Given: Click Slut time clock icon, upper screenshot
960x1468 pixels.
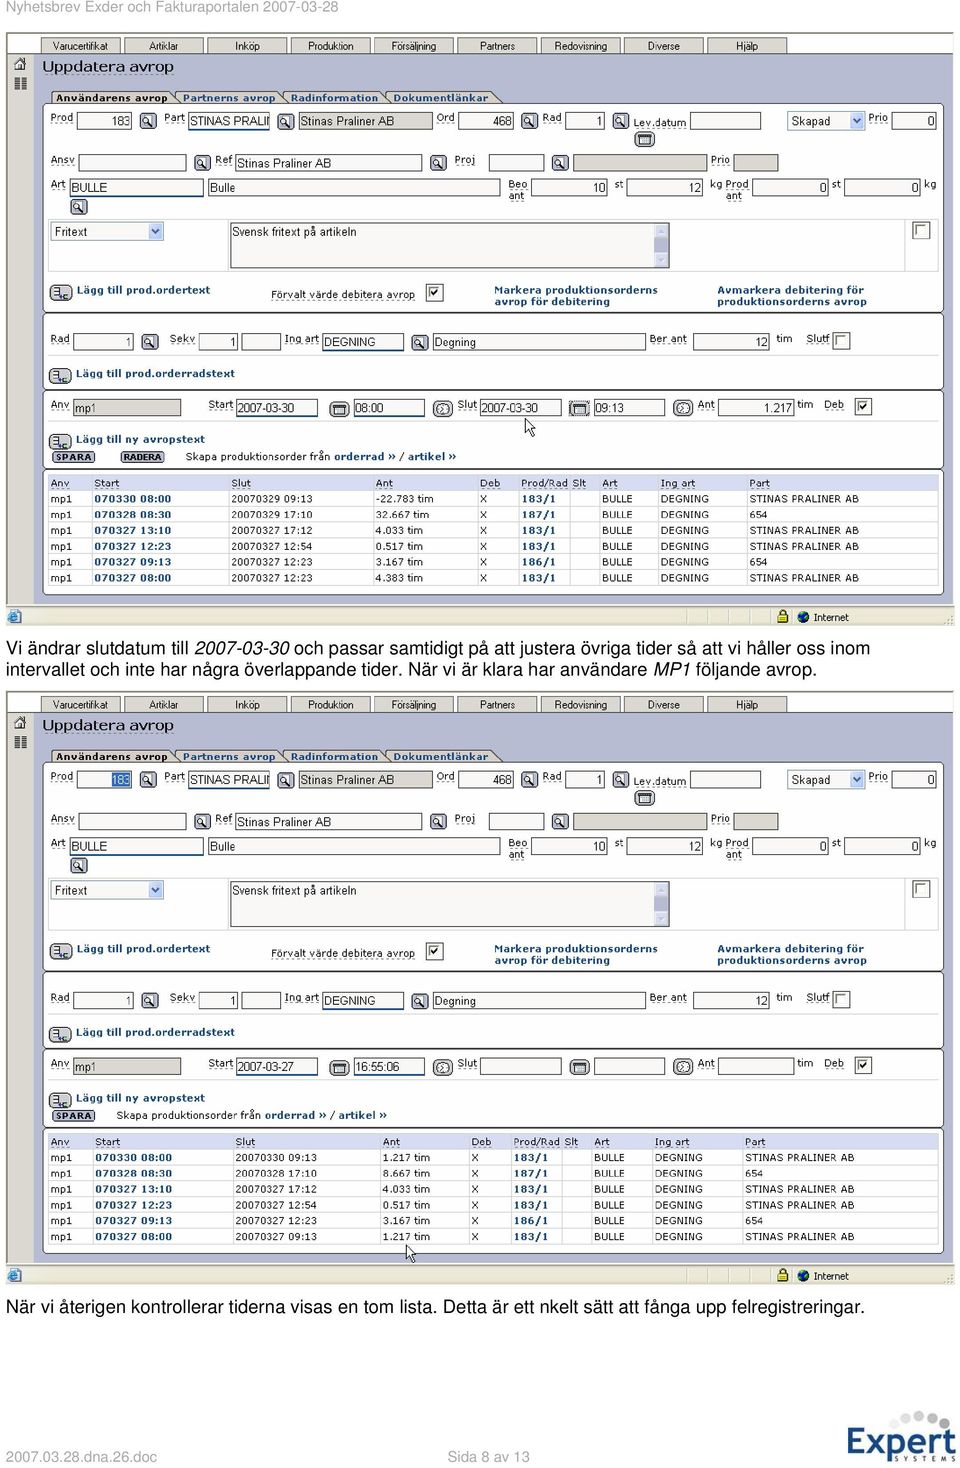Looking at the screenshot, I should [x=683, y=408].
